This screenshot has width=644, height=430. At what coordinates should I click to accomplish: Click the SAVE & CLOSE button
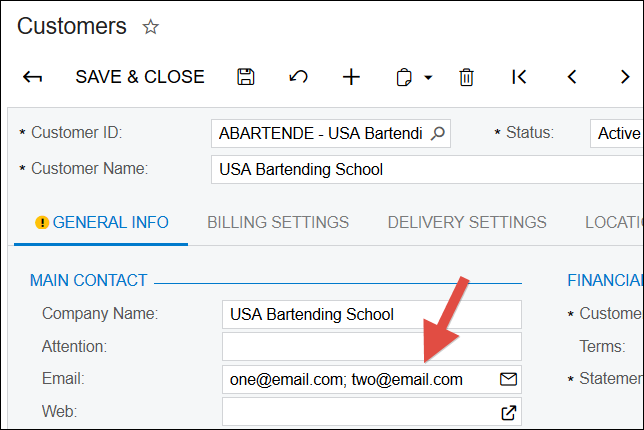tap(140, 77)
